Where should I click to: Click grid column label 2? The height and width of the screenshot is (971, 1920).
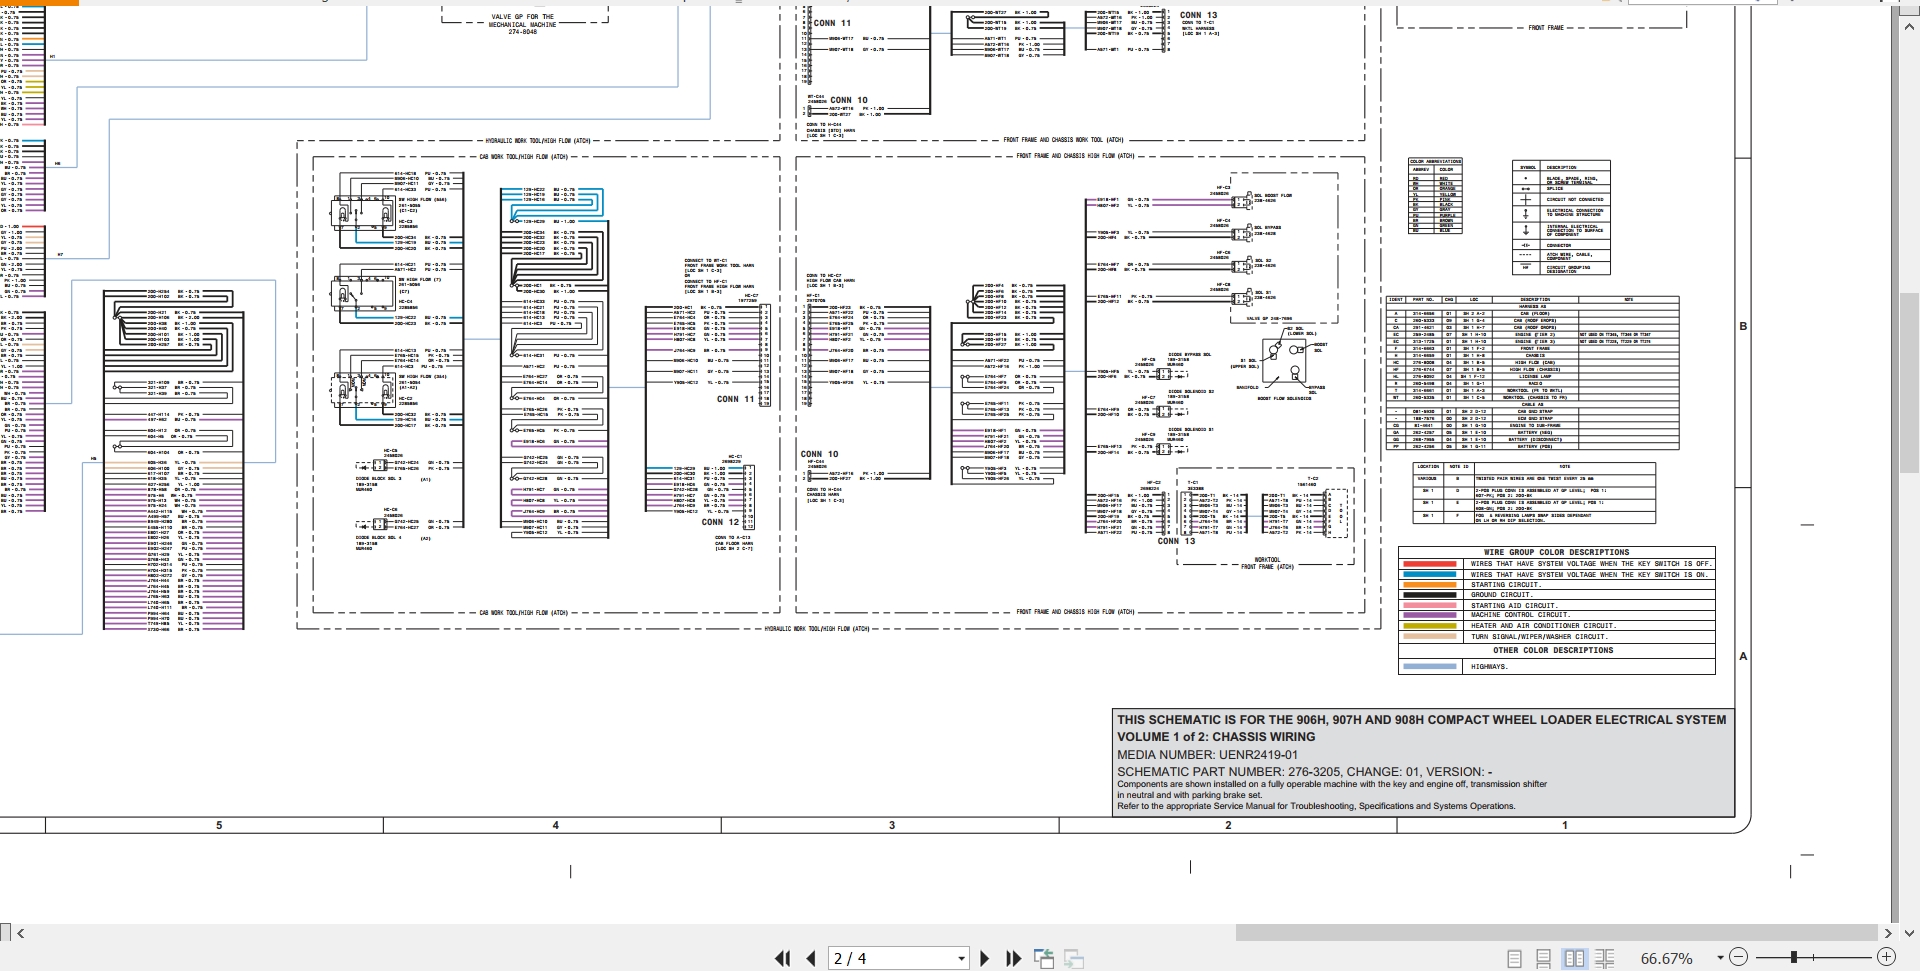[1228, 825]
